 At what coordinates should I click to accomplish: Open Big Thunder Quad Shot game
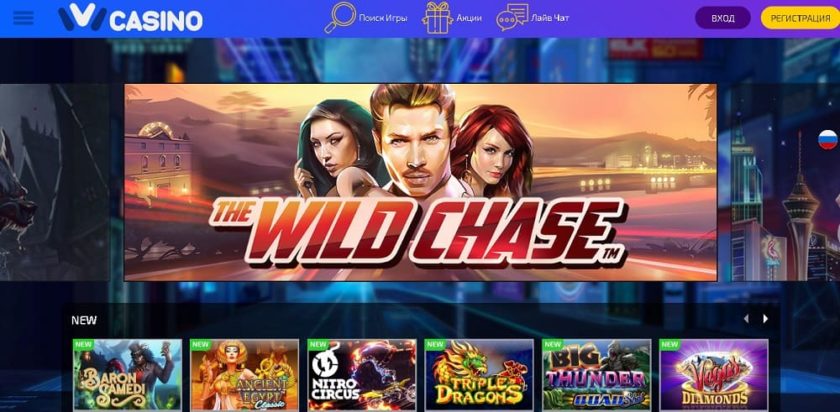coord(597,375)
